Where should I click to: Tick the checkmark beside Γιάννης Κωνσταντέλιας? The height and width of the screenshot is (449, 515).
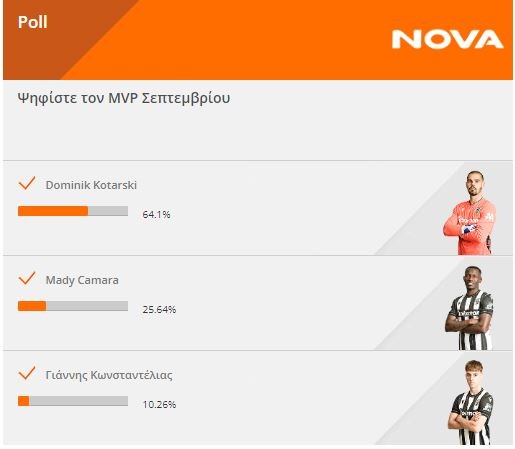click(27, 373)
